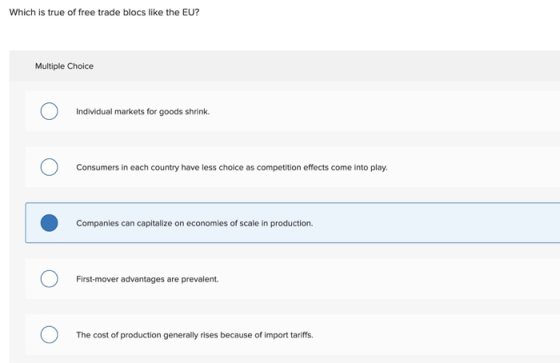Click text 'The cost of production generally rises because of import tariffs.'
The width and height of the screenshot is (560, 363).
click(195, 335)
